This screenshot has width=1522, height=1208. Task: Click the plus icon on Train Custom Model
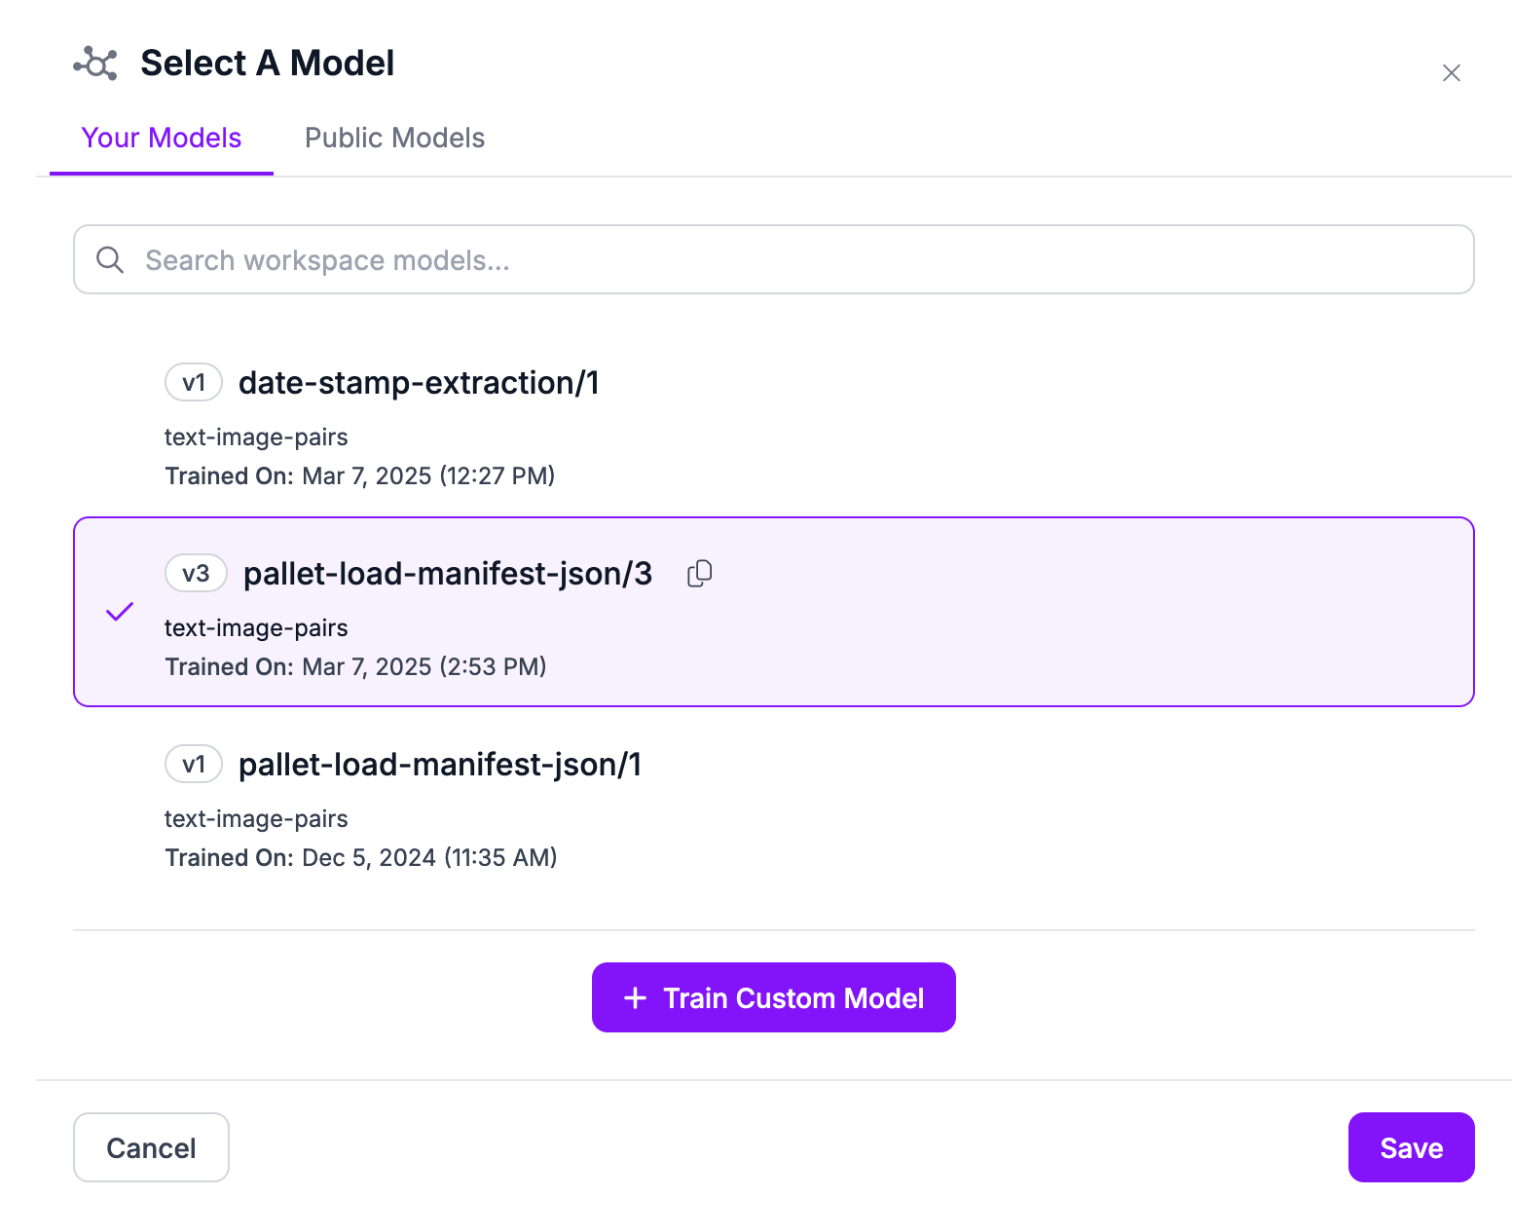635,998
